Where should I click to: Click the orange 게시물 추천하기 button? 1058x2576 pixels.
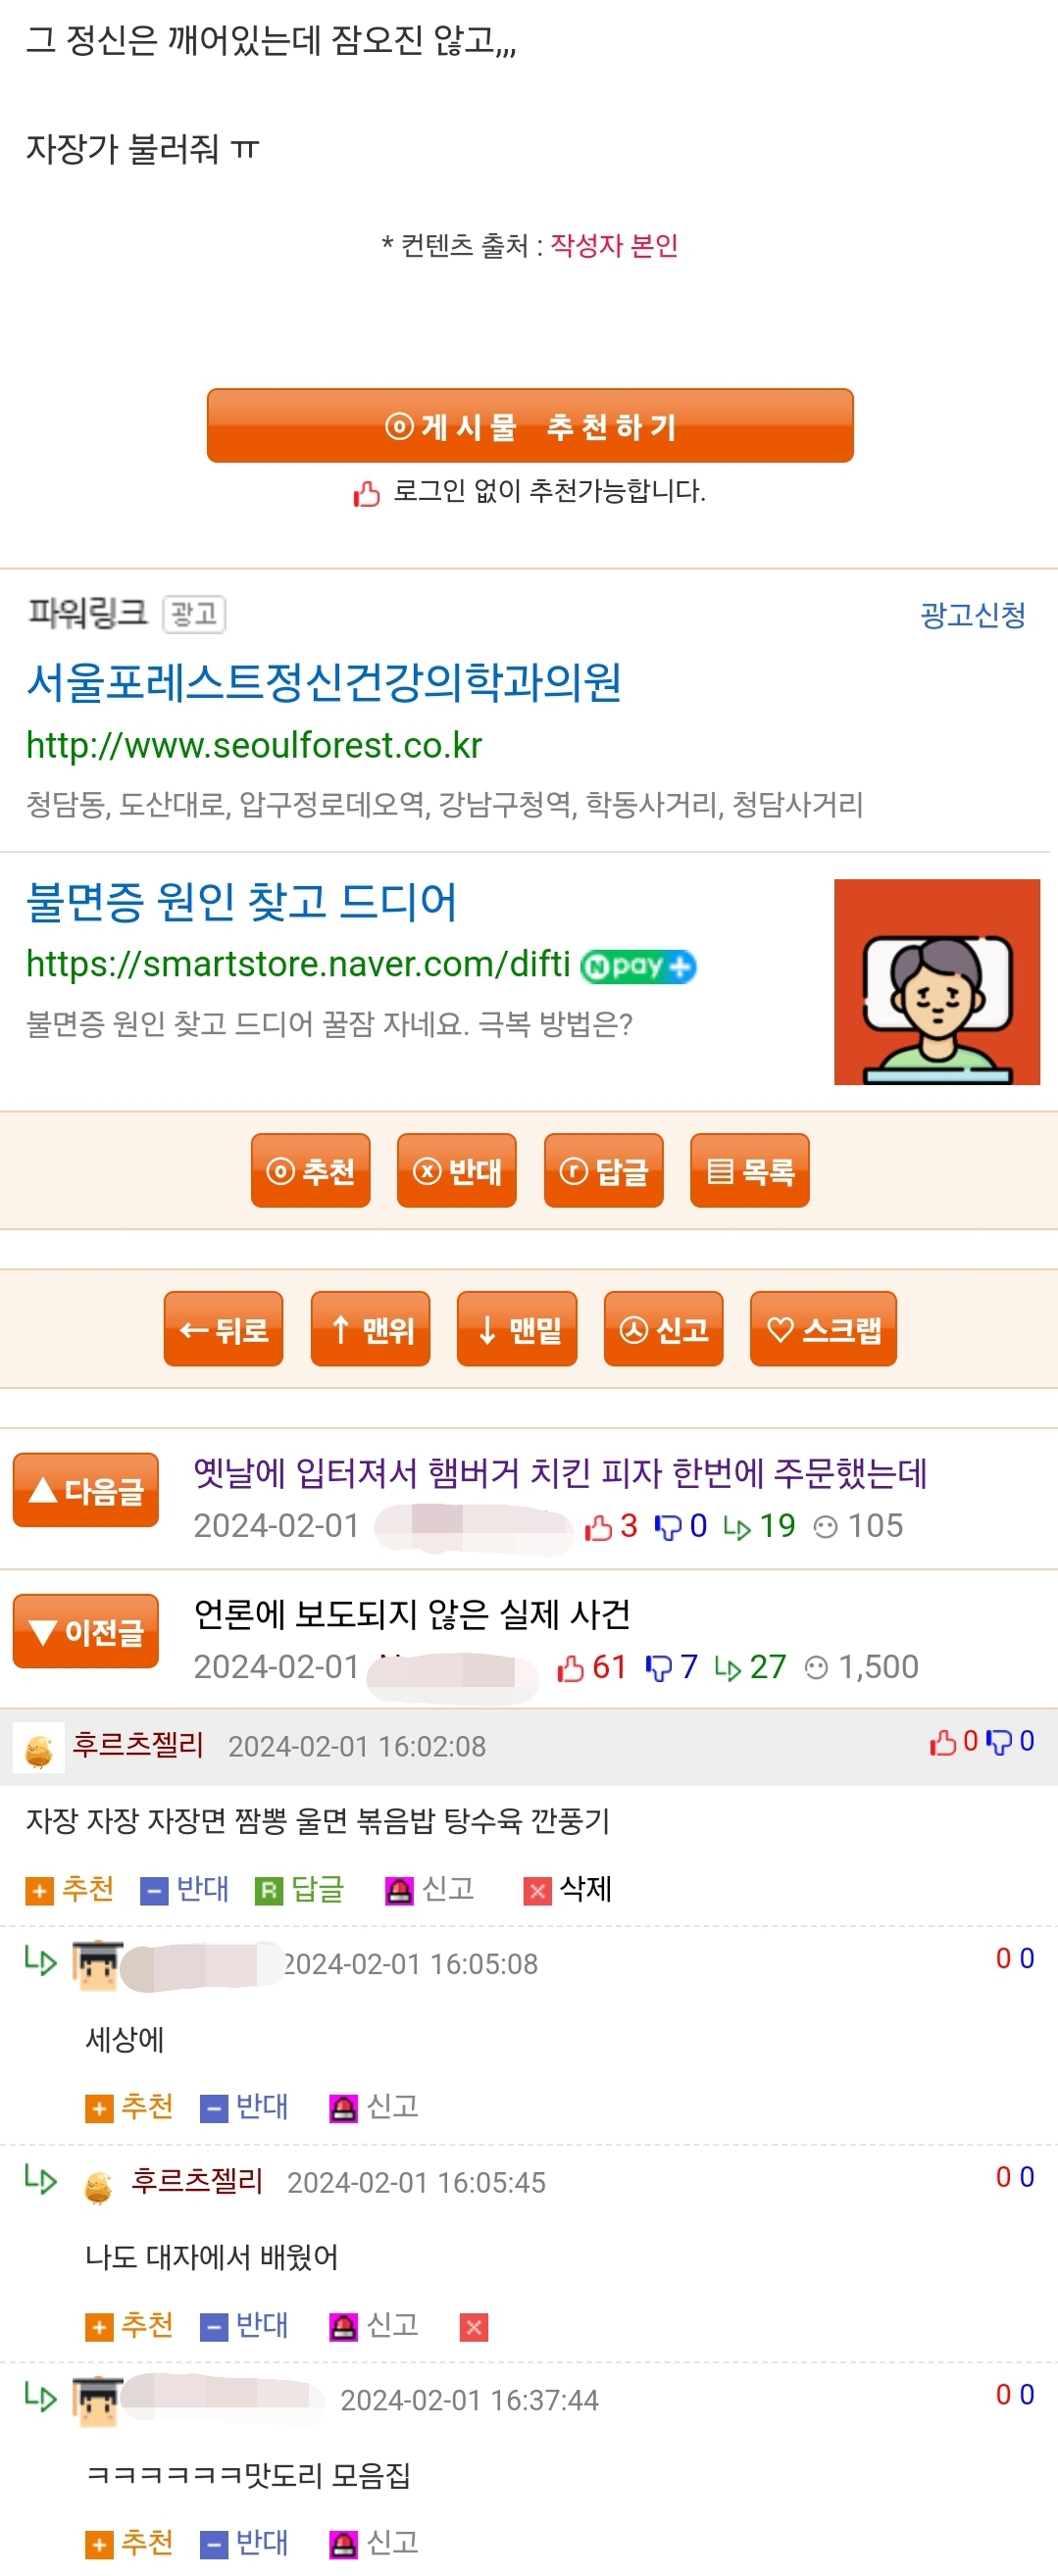point(530,426)
